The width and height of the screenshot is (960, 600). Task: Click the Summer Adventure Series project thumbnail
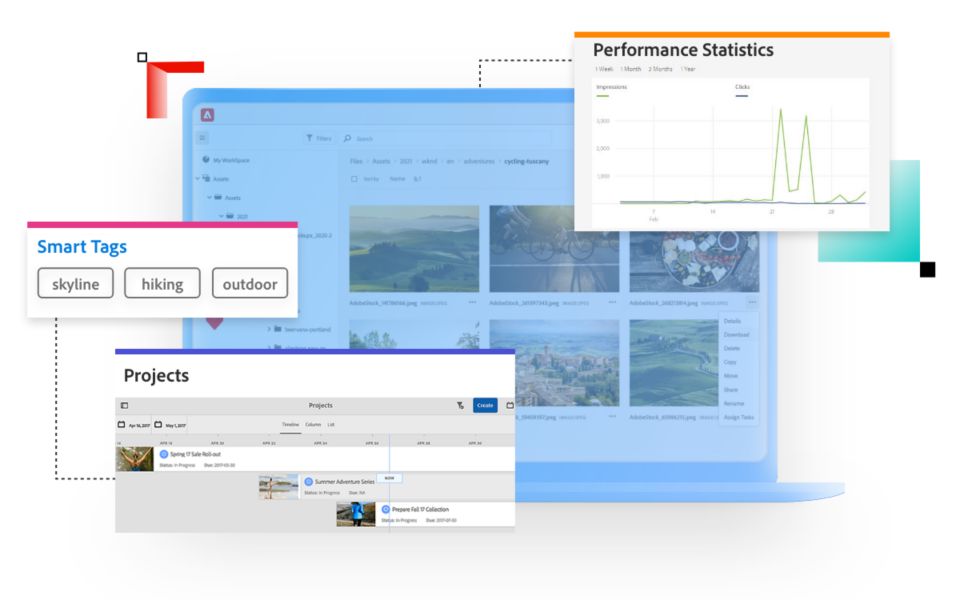(279, 486)
